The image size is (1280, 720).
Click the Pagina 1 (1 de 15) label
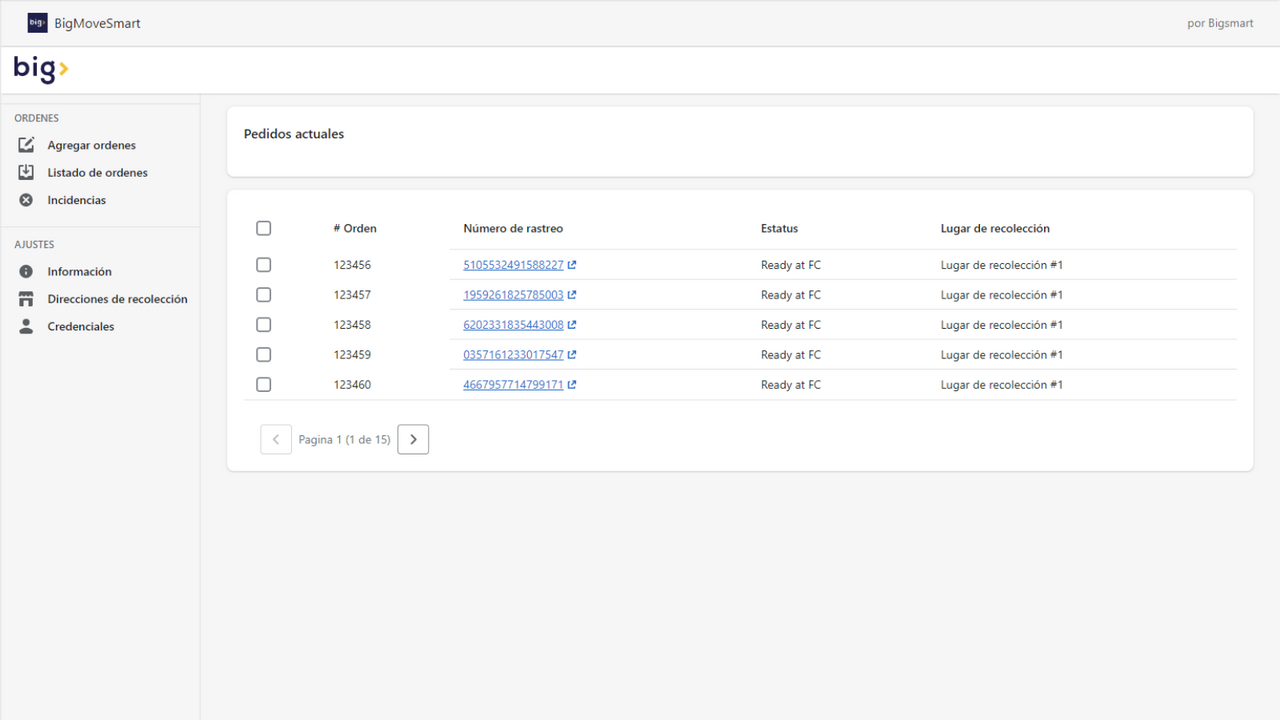point(344,439)
